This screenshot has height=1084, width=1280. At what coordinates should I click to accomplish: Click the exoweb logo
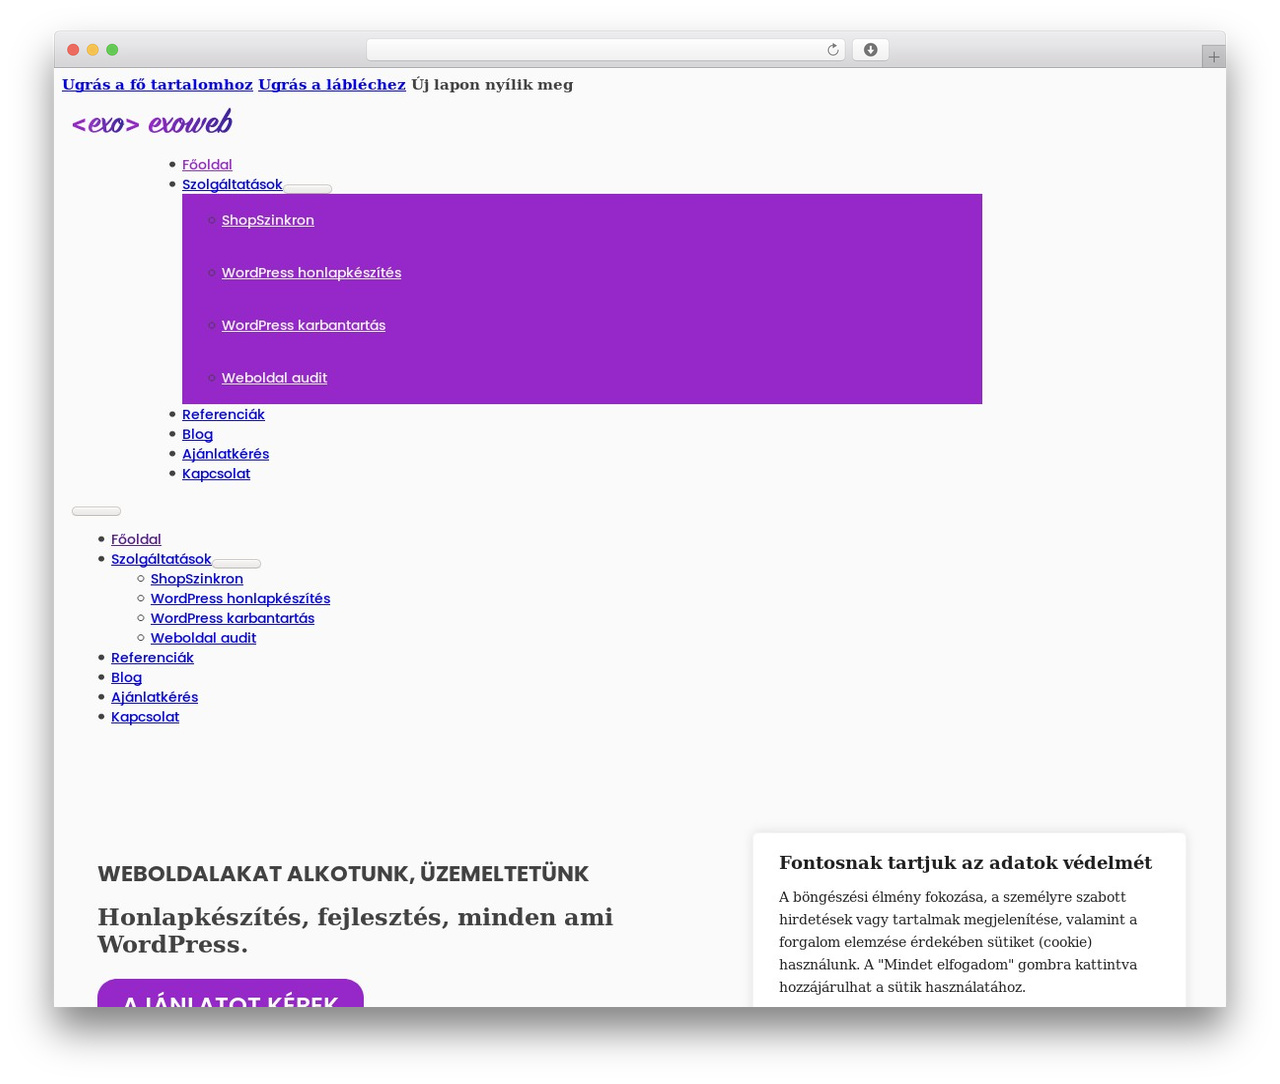152,123
